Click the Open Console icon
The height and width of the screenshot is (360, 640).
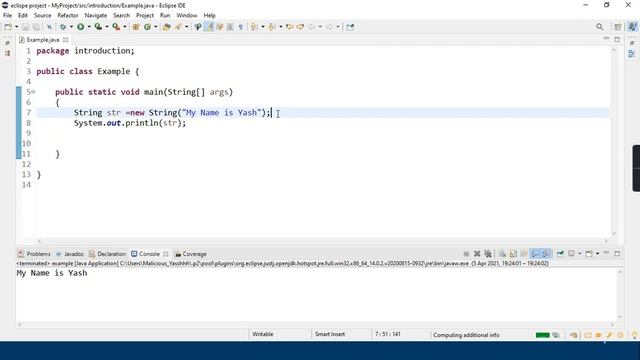[589, 254]
